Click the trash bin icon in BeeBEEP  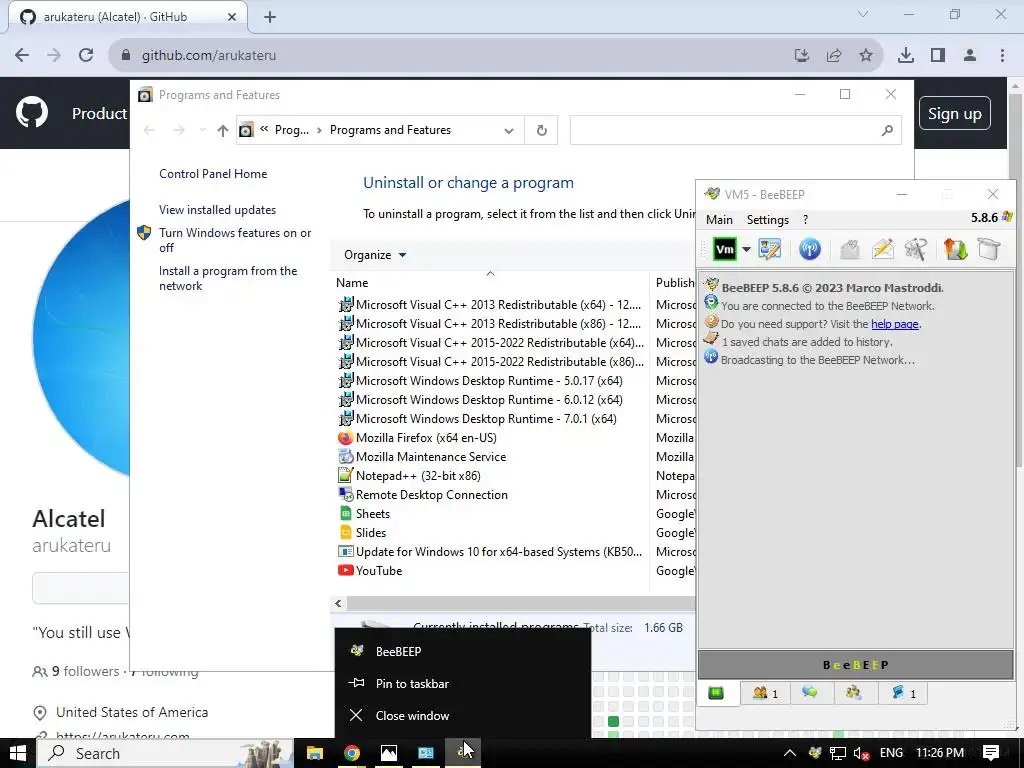click(989, 249)
